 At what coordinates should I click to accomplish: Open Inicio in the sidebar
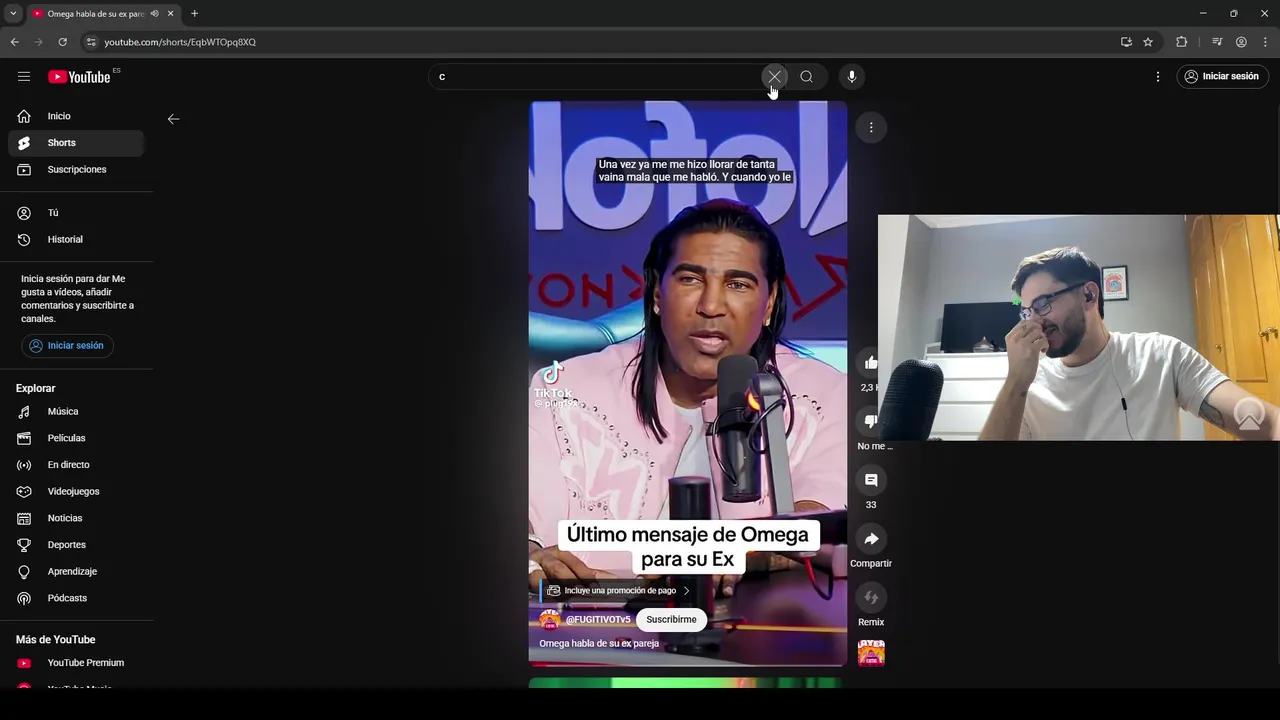pyautogui.click(x=76, y=116)
